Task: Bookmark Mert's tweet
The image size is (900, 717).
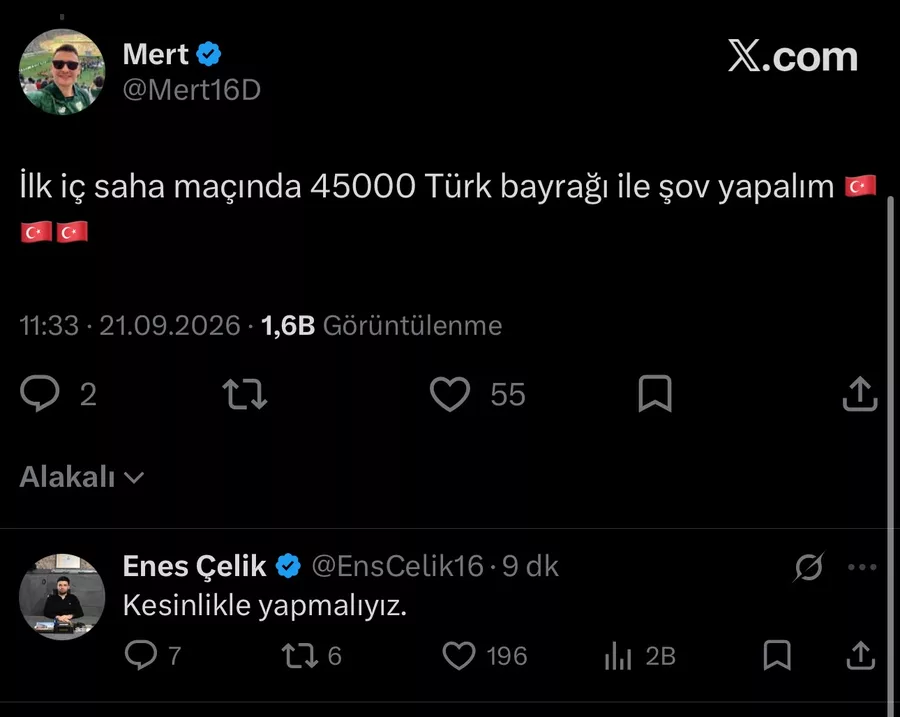Action: [x=655, y=394]
